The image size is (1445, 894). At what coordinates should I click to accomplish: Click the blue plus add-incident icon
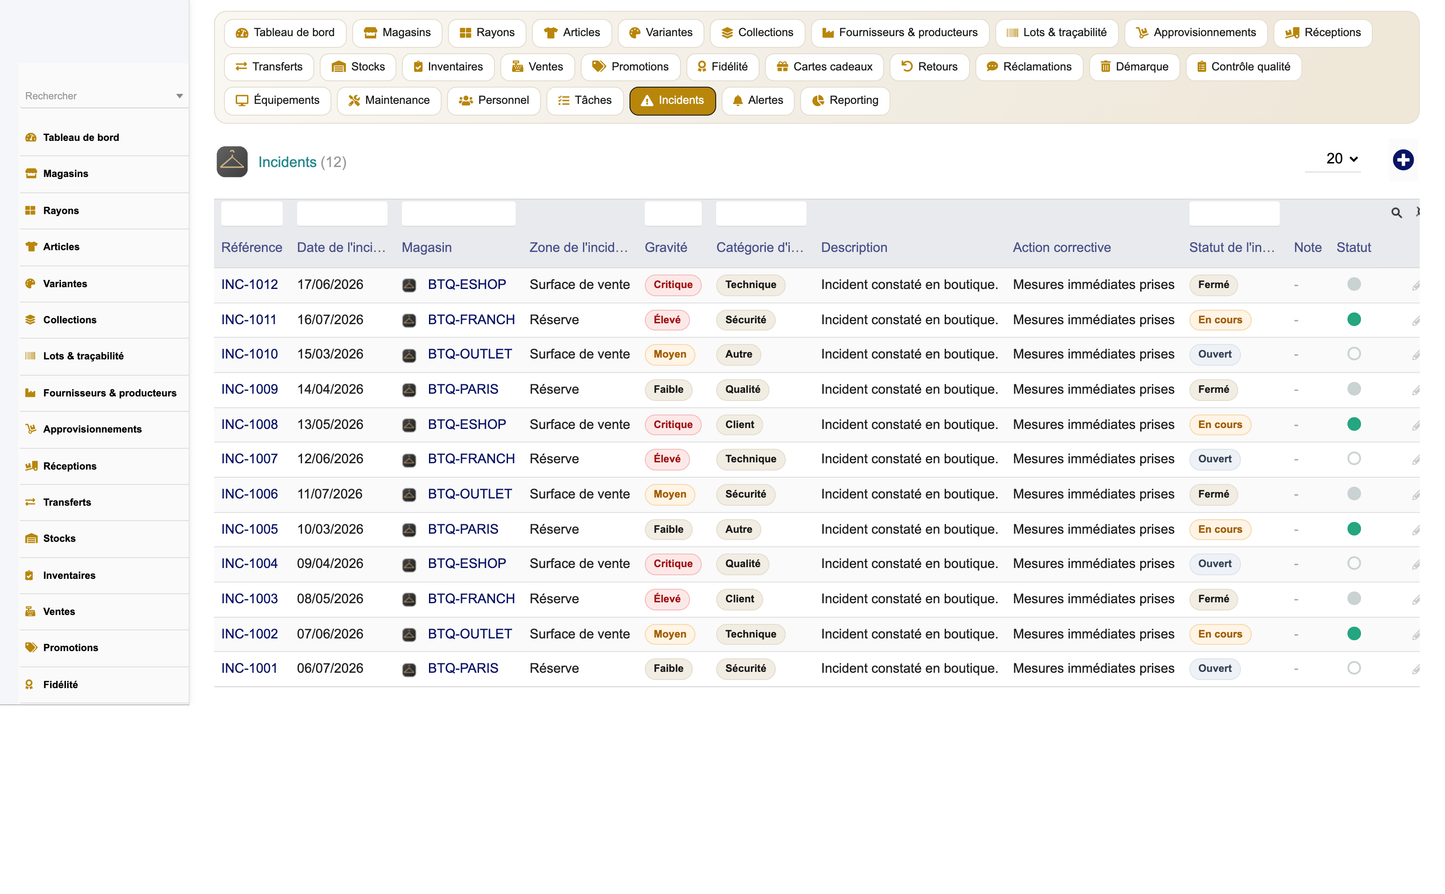(1403, 160)
